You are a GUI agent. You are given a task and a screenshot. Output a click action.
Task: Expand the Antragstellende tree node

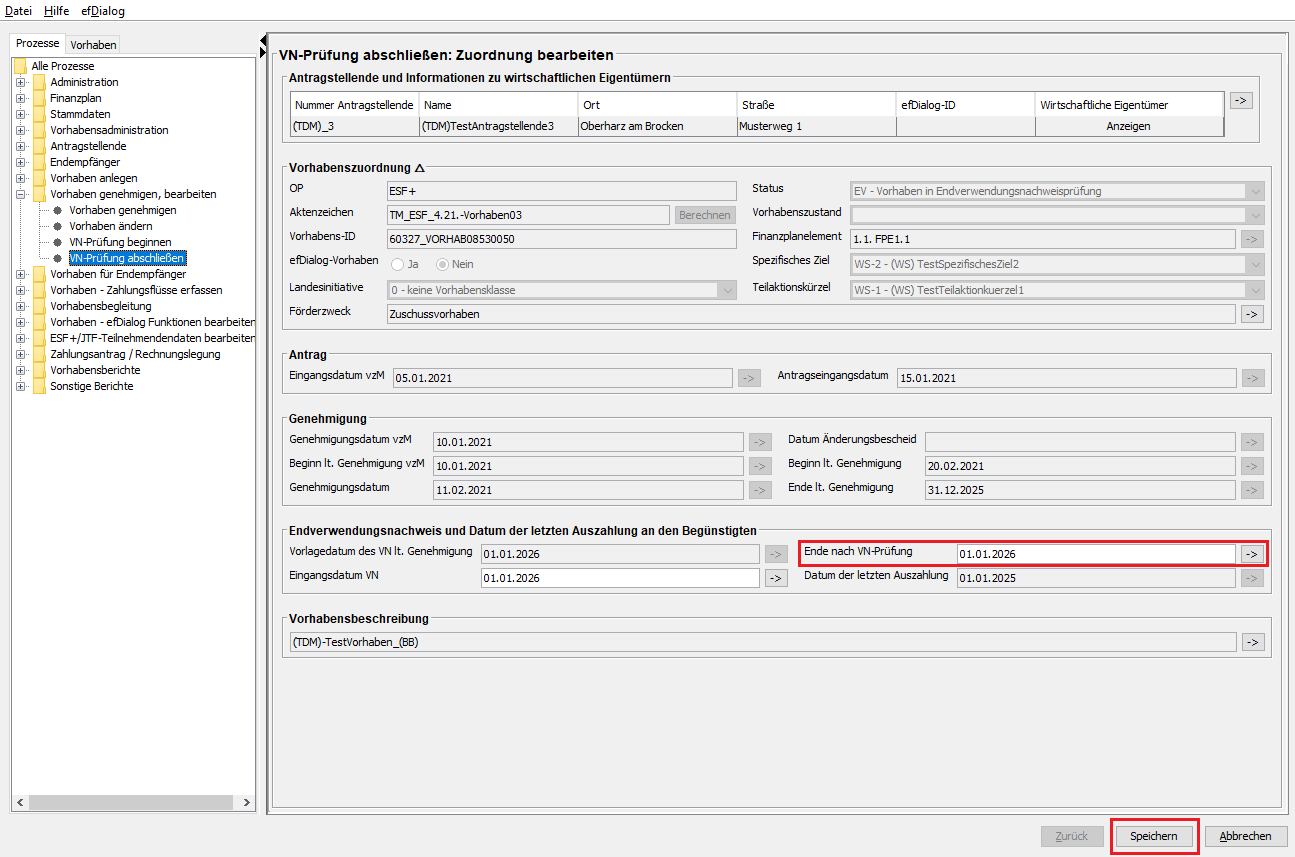point(20,146)
